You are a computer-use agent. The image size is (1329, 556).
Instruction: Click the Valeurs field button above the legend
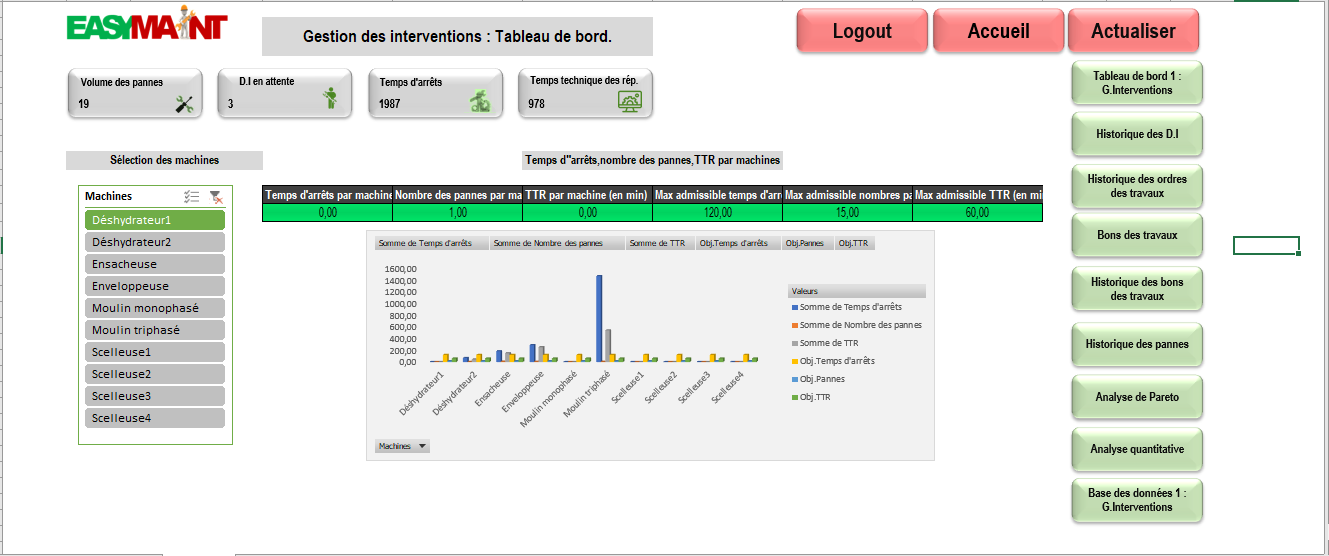[x=856, y=291]
